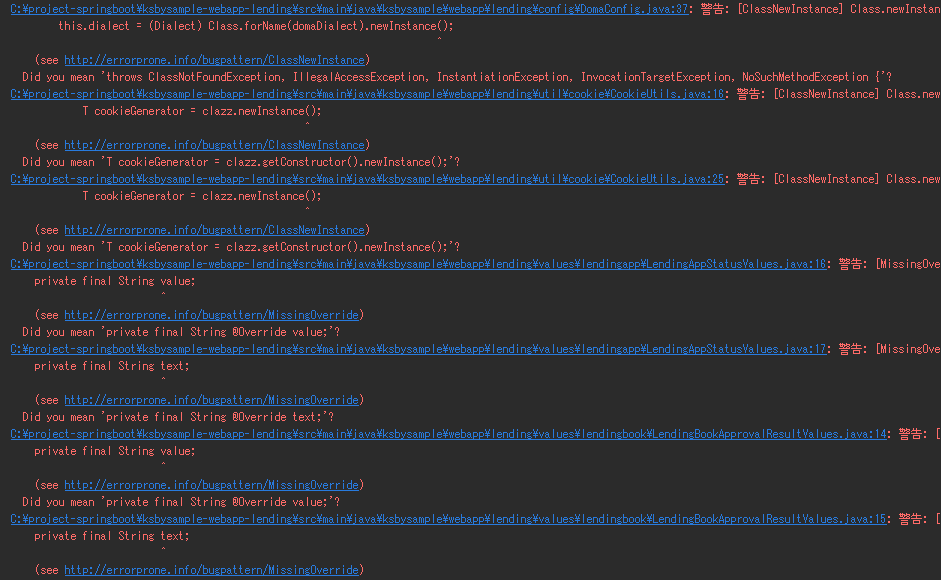Click 'private final String value;' under LendingAppStatusValues.java:16

[x=115, y=281]
